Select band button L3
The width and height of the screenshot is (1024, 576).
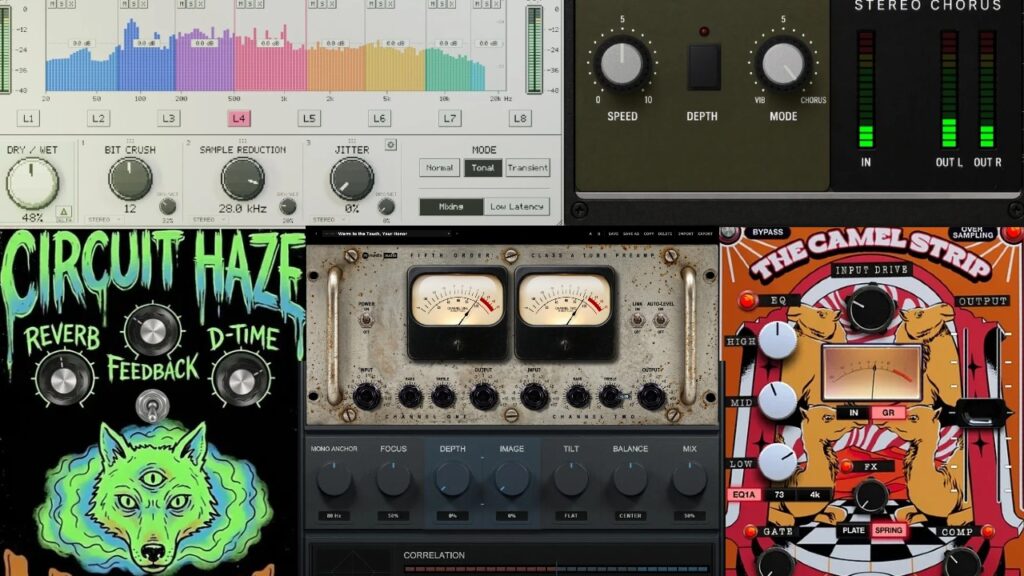tap(168, 118)
